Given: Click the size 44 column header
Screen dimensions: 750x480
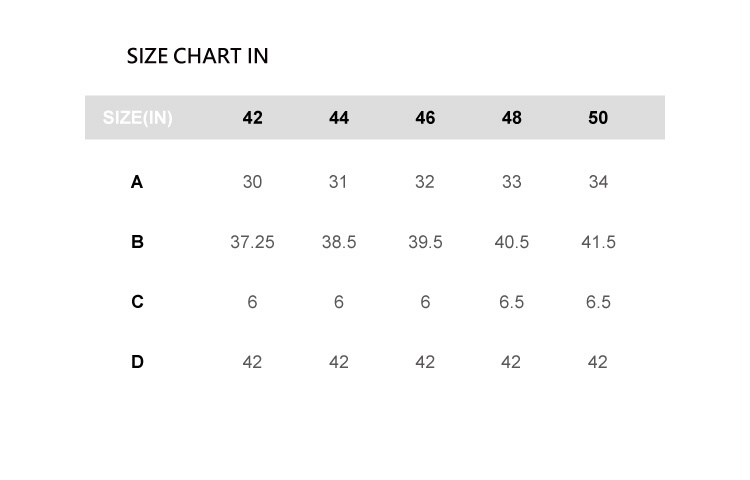Looking at the screenshot, I should click(x=339, y=118).
